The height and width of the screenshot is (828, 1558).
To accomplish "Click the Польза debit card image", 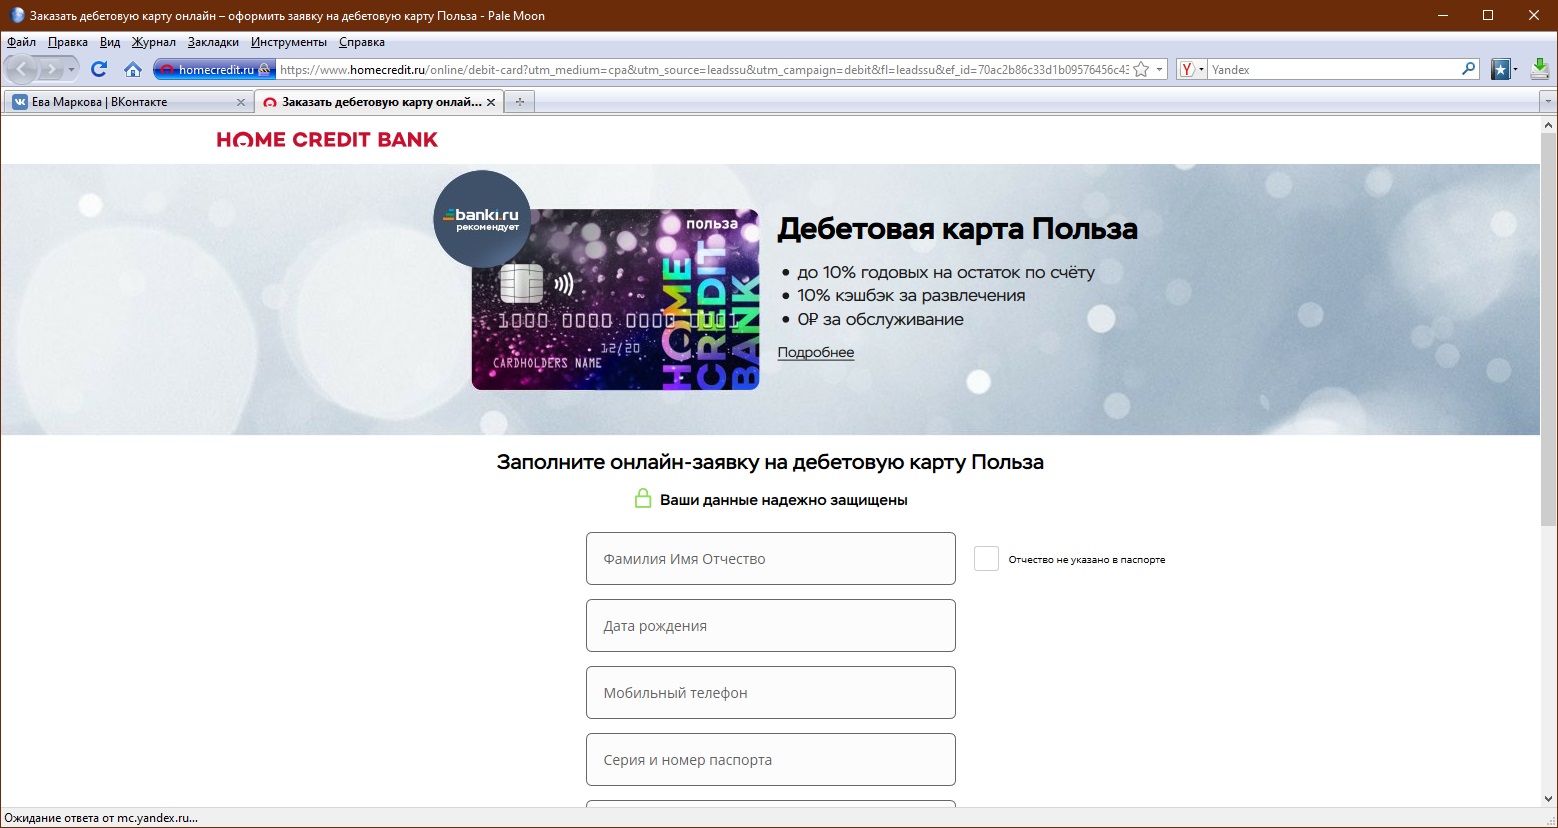I will [615, 299].
